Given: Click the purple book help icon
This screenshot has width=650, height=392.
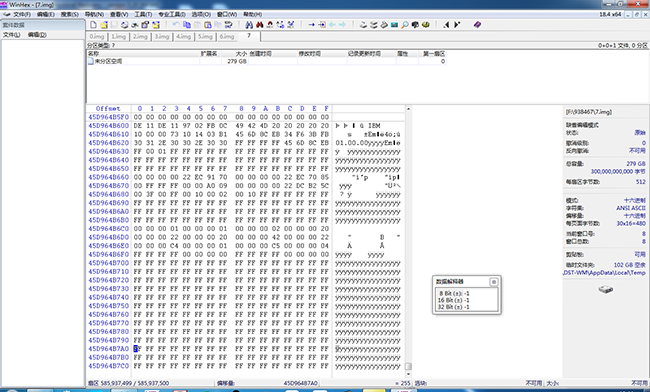Looking at the screenshot, I should pyautogui.click(x=477, y=25).
